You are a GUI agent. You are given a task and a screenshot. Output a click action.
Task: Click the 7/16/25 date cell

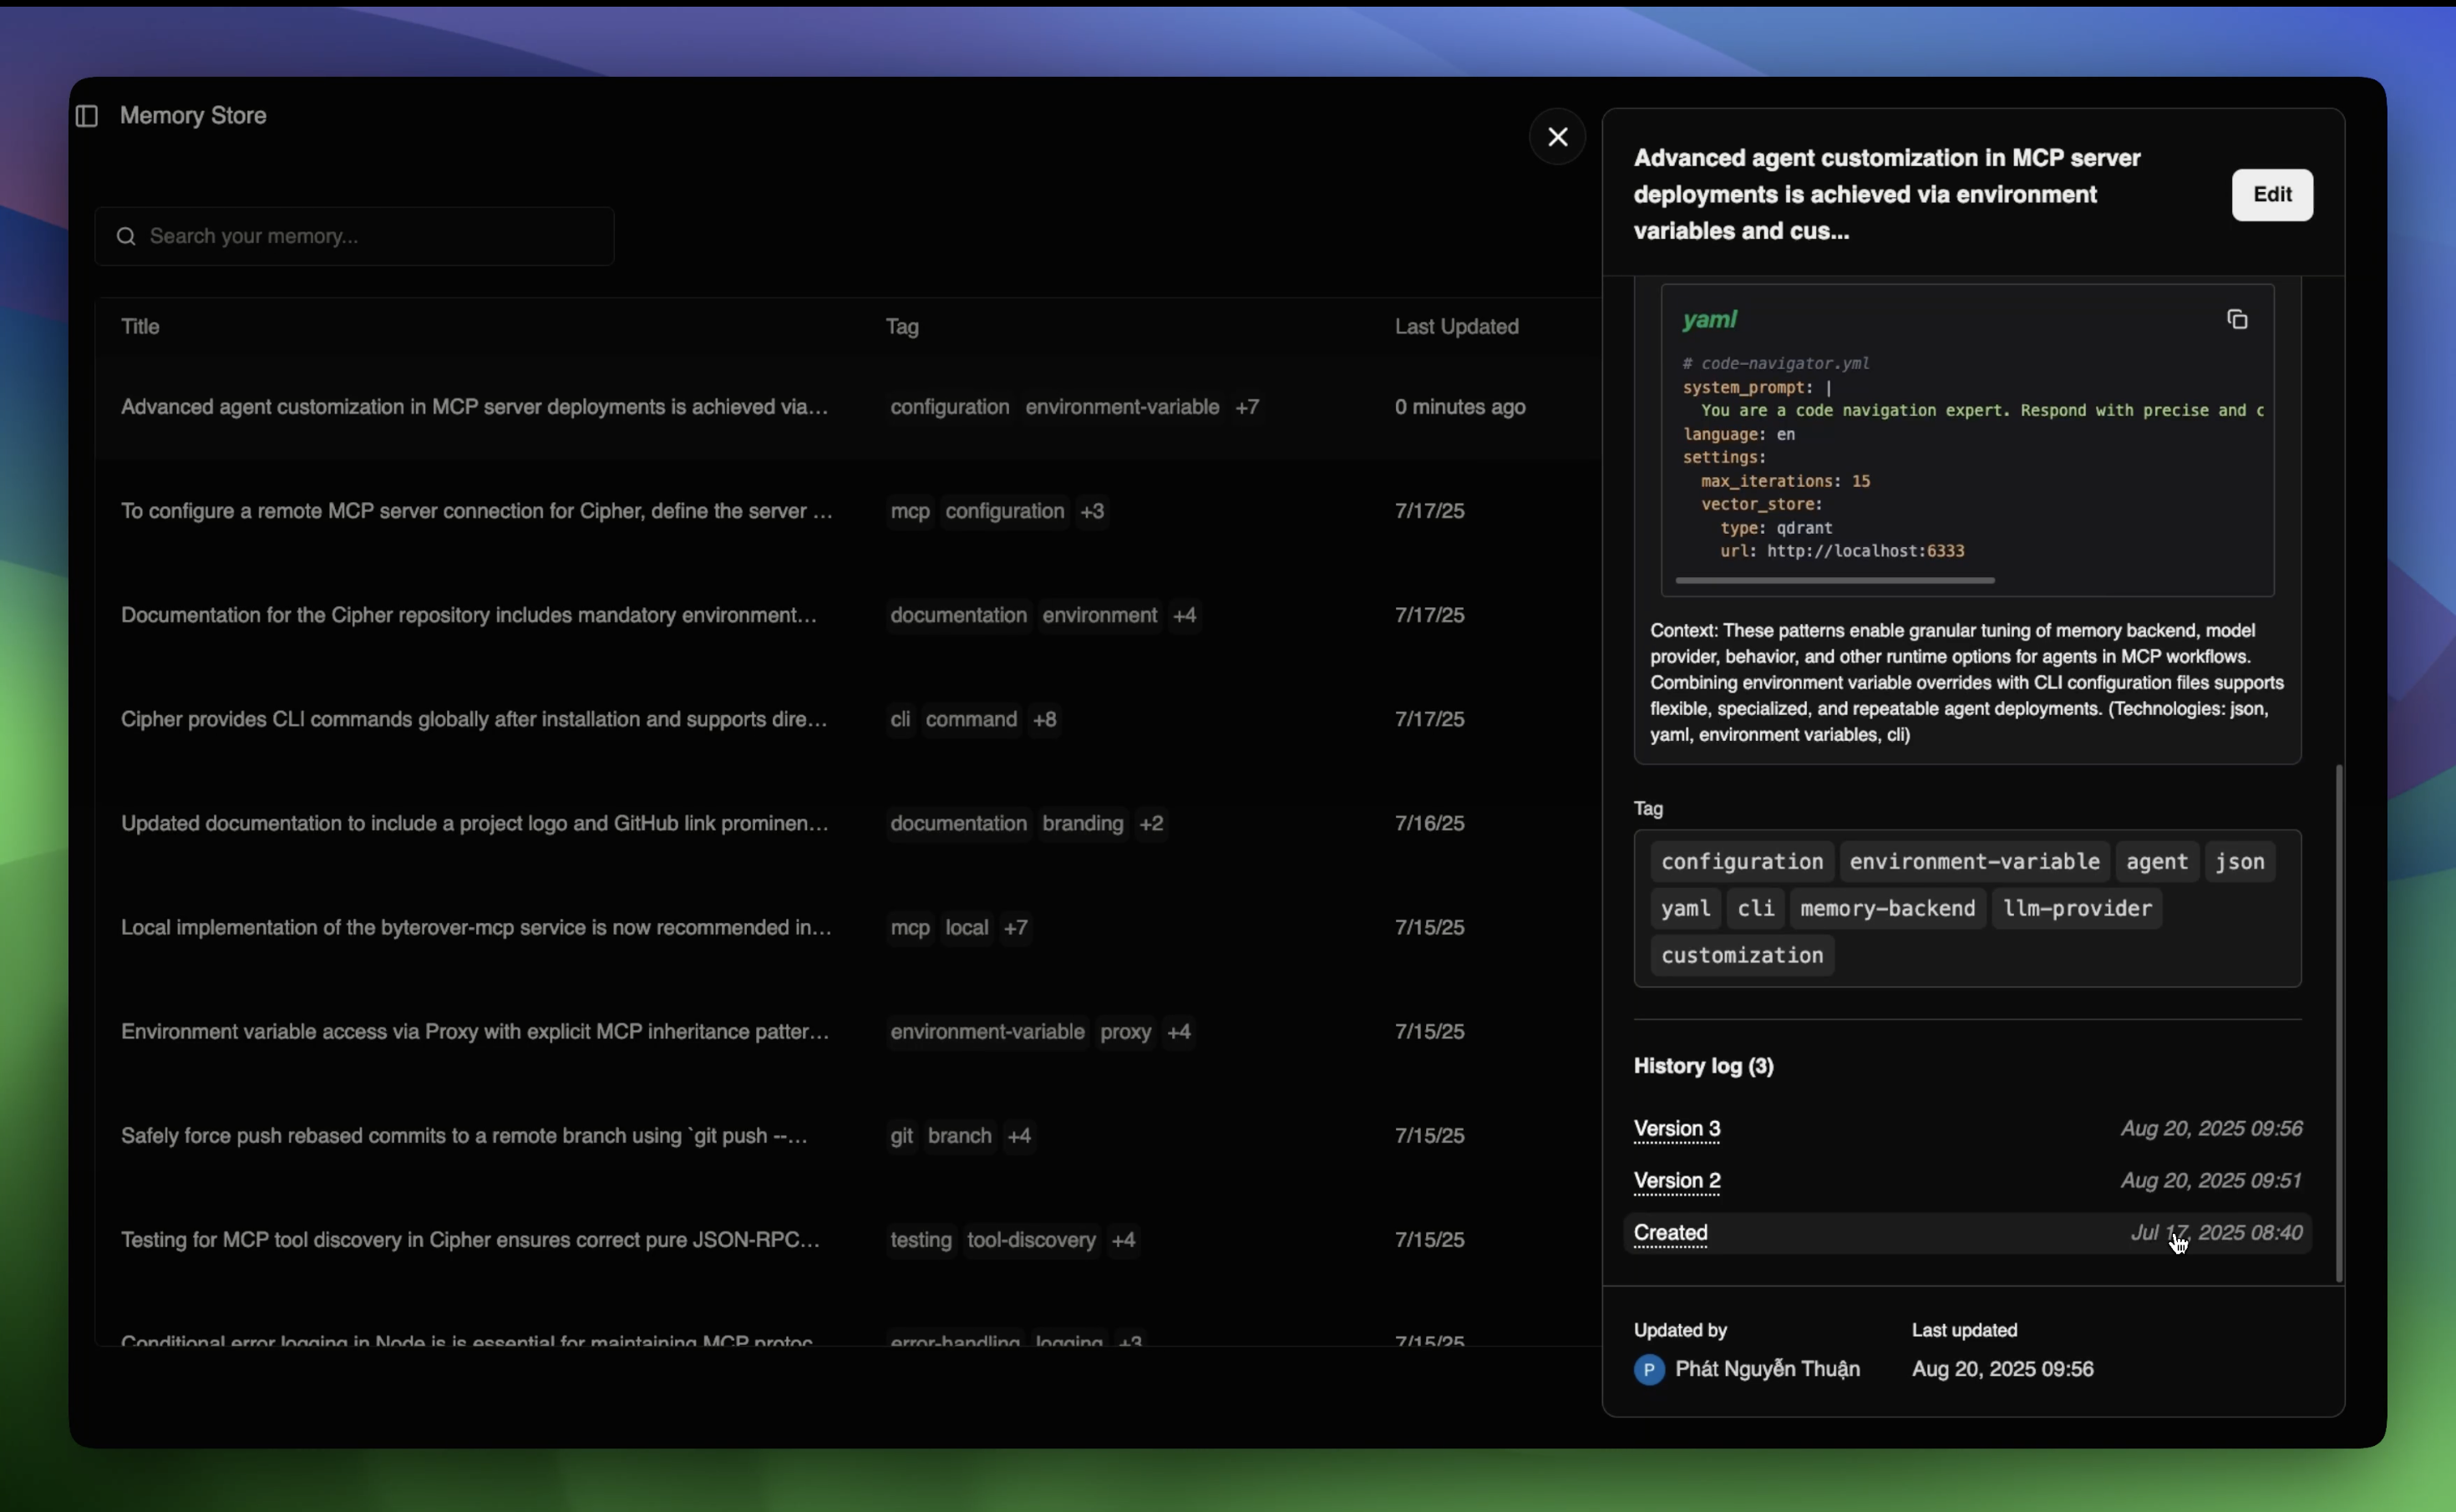pos(1429,823)
